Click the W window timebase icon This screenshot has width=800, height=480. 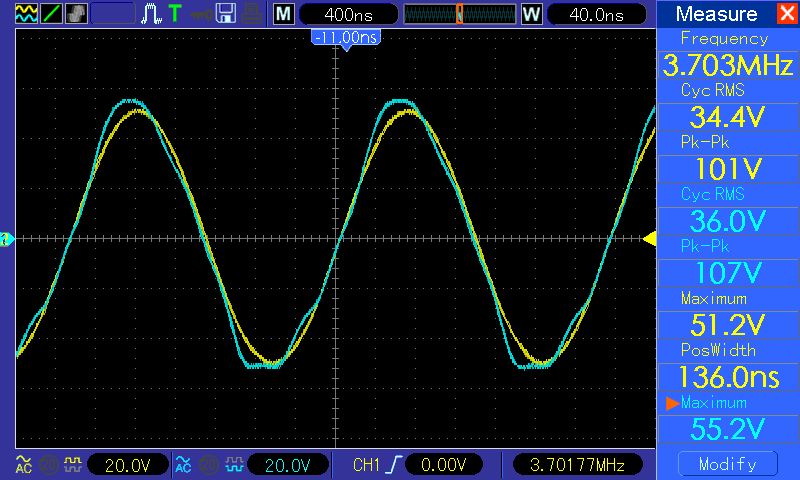coord(531,14)
